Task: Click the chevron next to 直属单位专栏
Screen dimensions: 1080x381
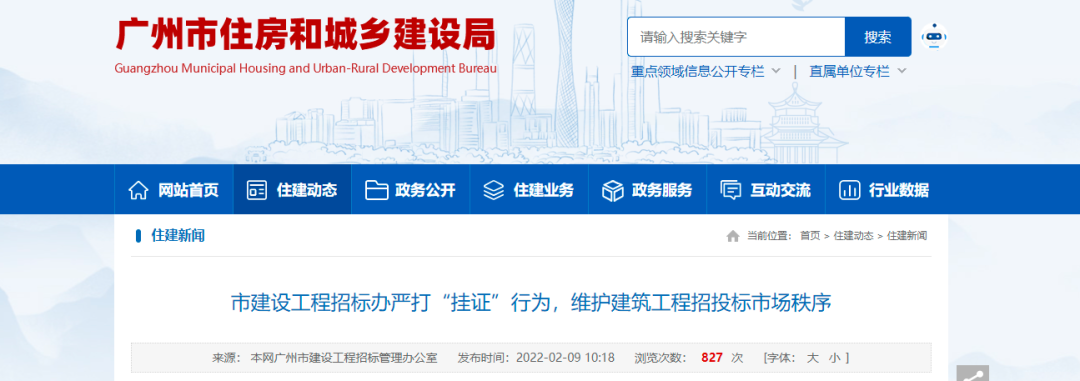Action: point(902,71)
